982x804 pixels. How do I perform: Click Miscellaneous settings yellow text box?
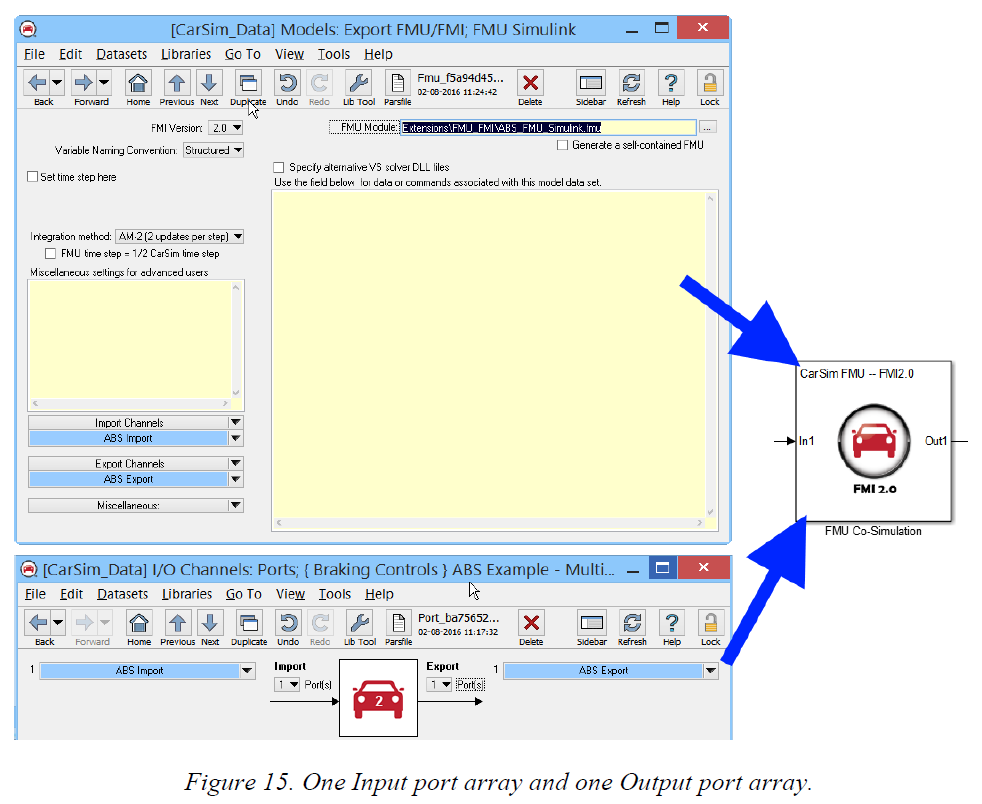(130, 339)
